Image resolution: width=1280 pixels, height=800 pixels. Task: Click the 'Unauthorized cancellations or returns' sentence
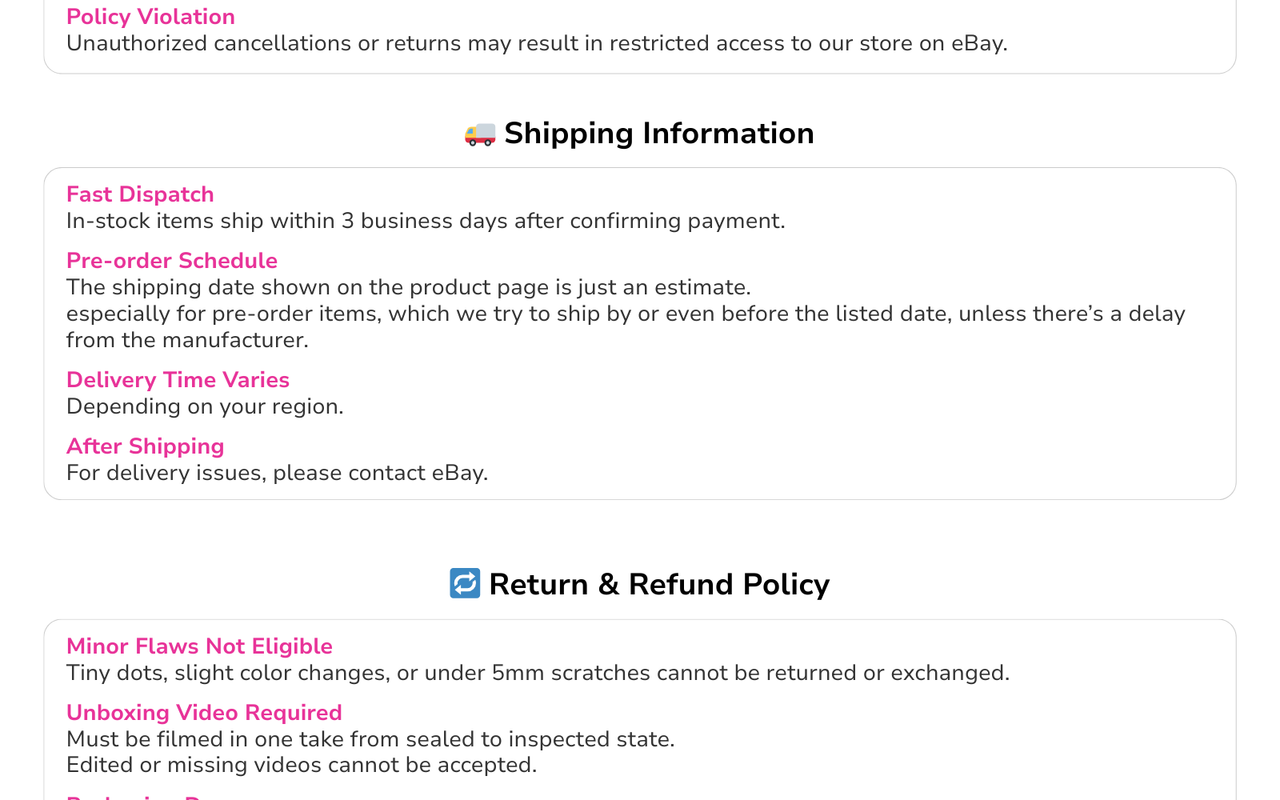point(537,44)
